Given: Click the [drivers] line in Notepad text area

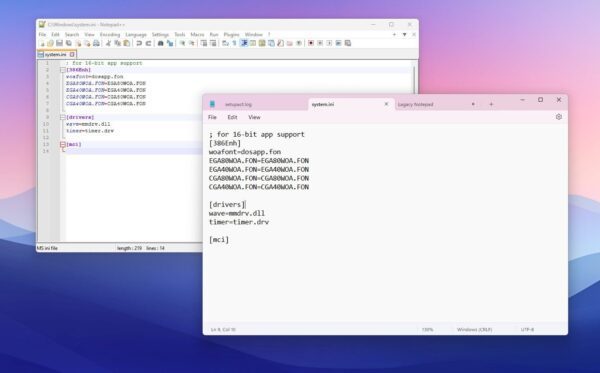Looking at the screenshot, I should coord(227,205).
